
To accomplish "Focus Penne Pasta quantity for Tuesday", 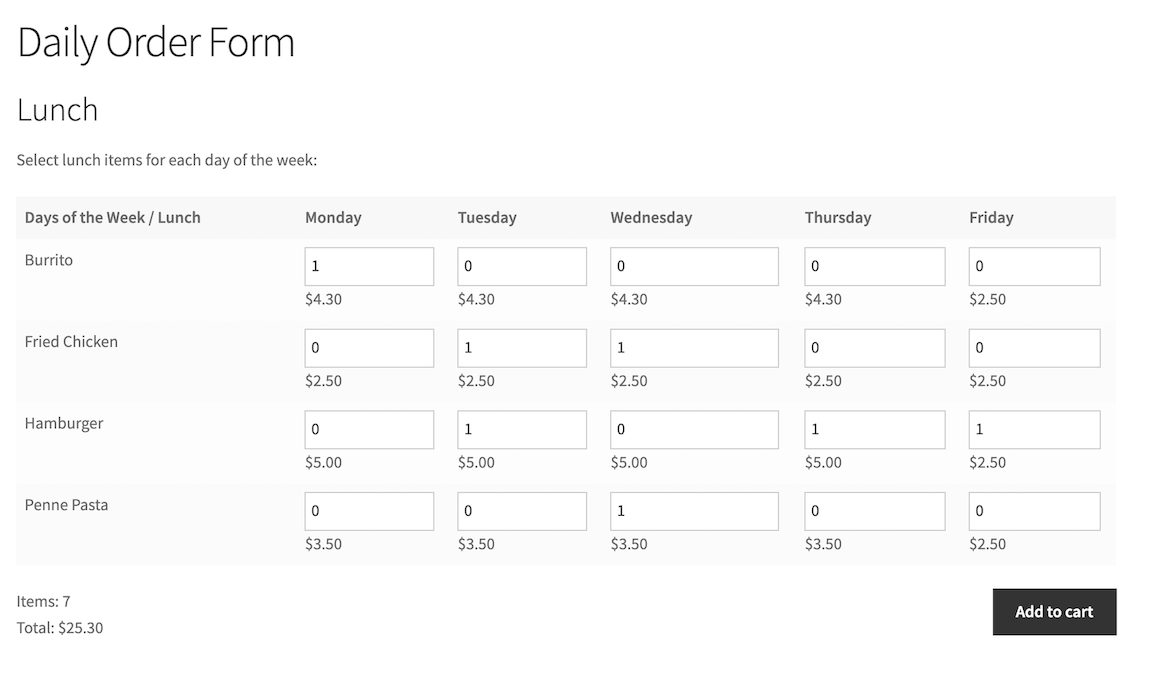I will pos(522,511).
